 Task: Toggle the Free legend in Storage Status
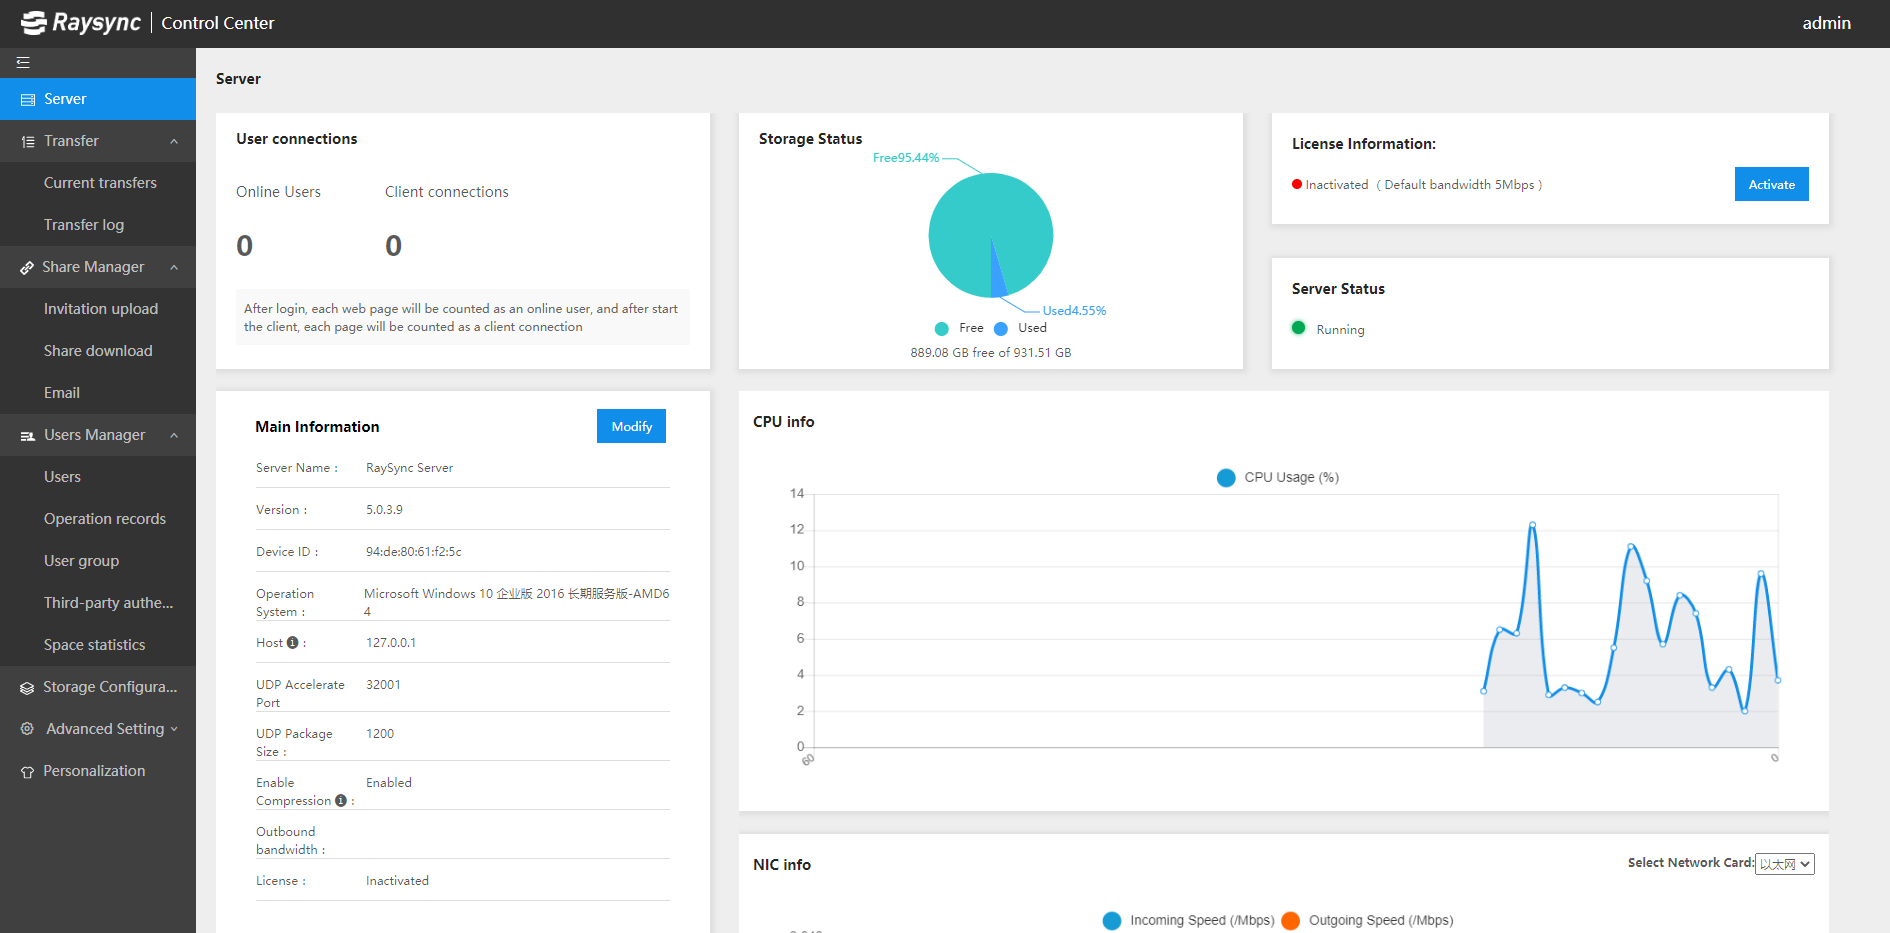tap(959, 328)
